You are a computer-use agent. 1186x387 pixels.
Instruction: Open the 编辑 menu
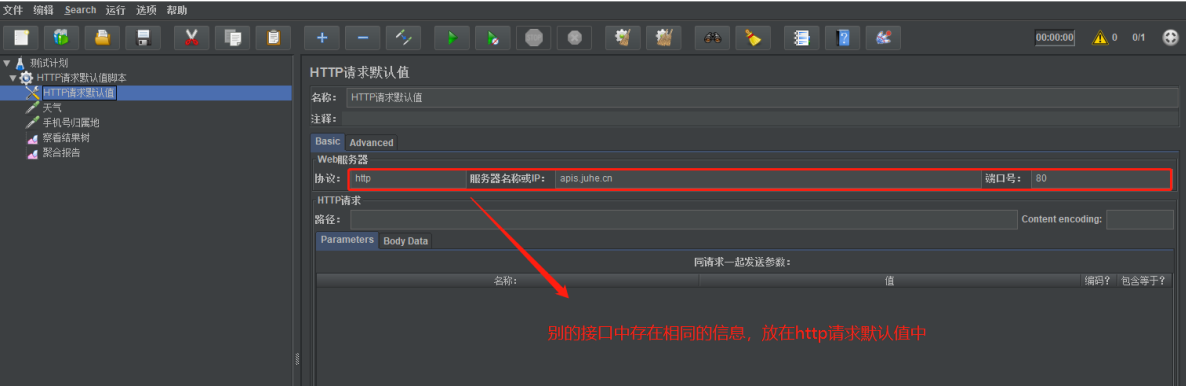43,10
